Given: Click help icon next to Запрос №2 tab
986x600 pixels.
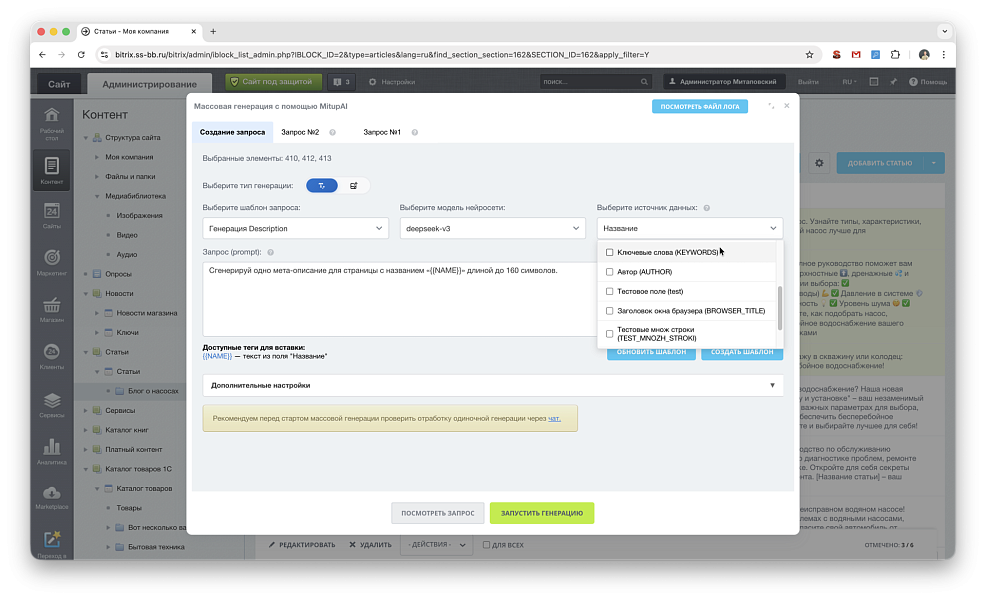Looking at the screenshot, I should (x=333, y=133).
